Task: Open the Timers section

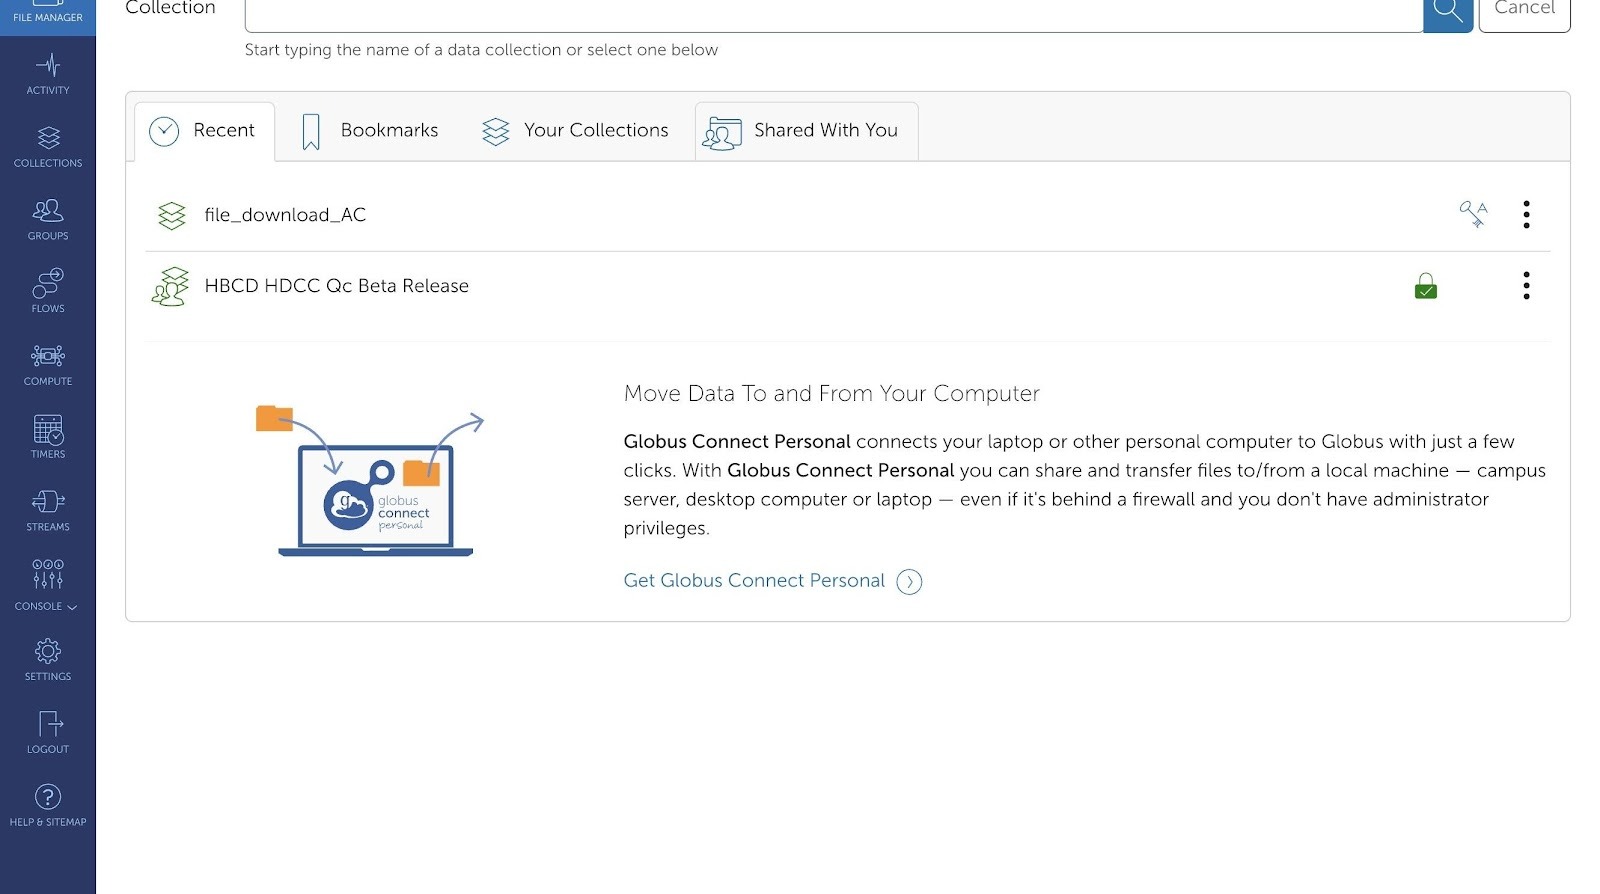Action: point(48,438)
